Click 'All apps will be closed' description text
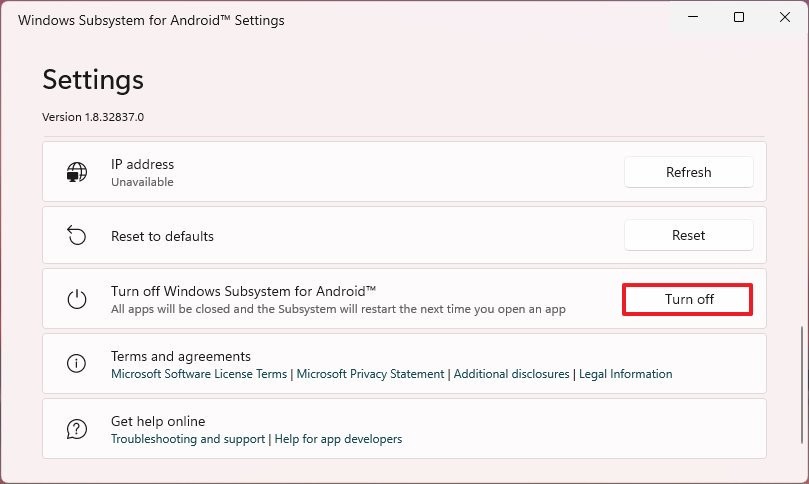This screenshot has height=484, width=809. tap(338, 309)
